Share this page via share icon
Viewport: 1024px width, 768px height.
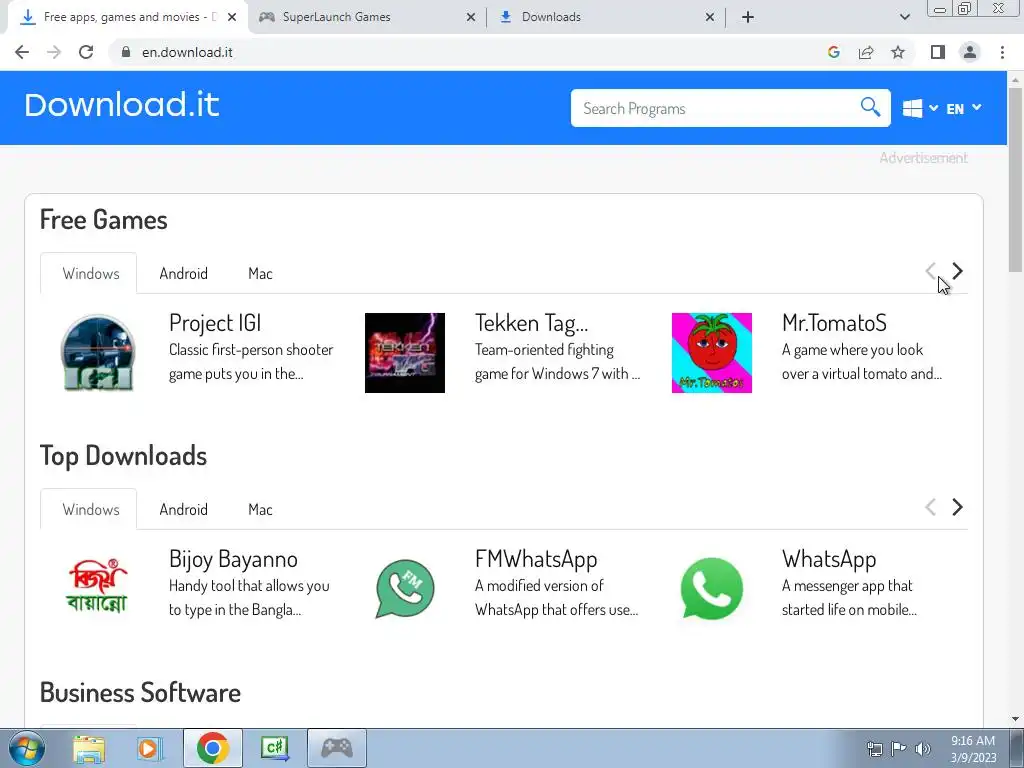tap(866, 52)
